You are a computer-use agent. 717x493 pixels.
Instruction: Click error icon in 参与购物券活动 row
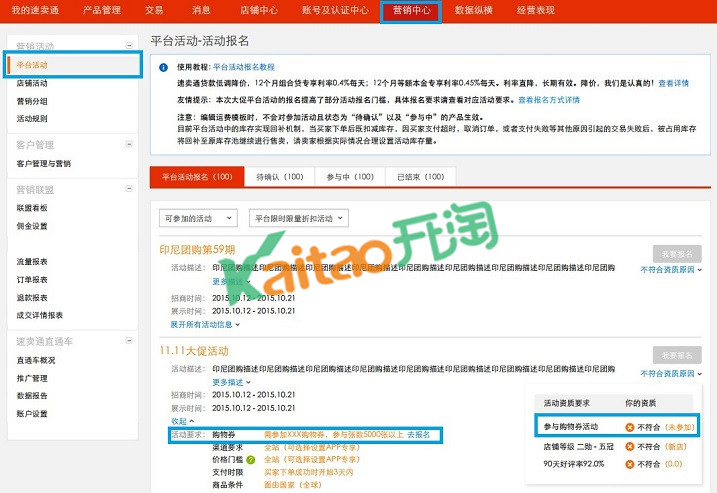(x=630, y=427)
